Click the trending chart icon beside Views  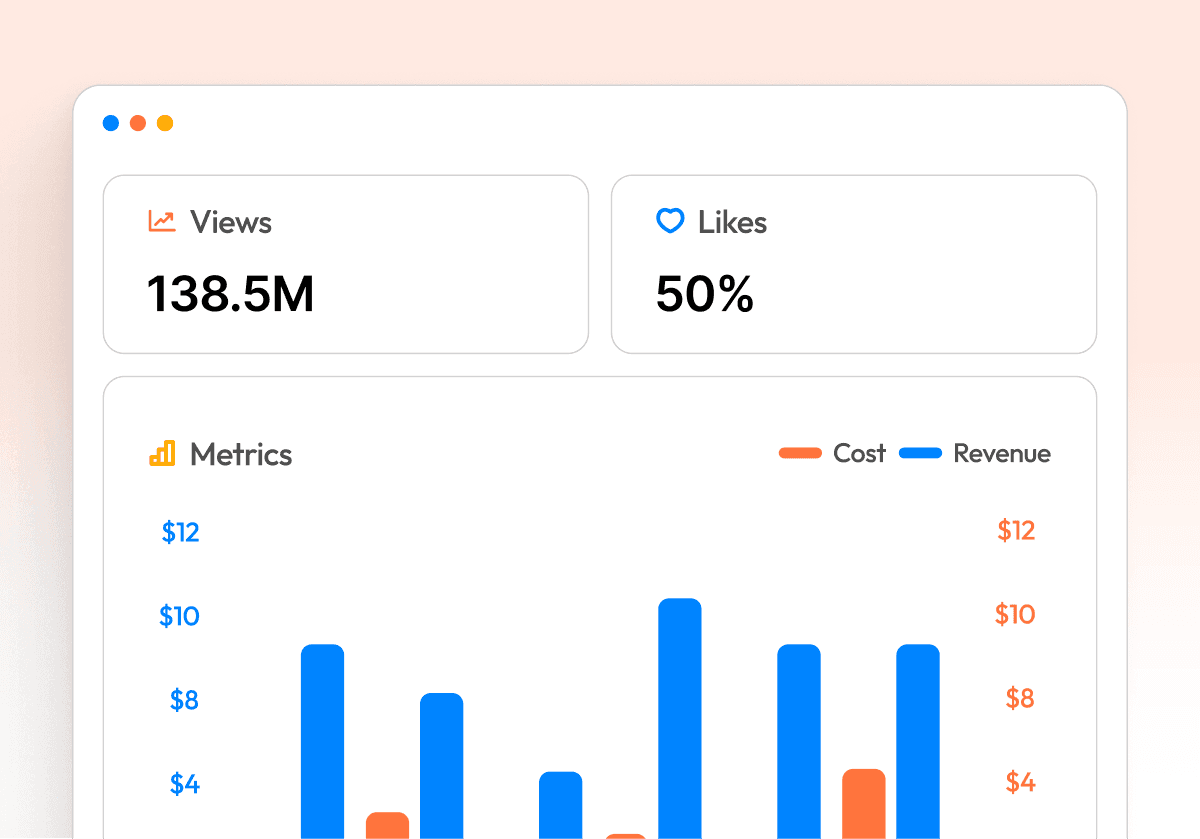point(162,221)
